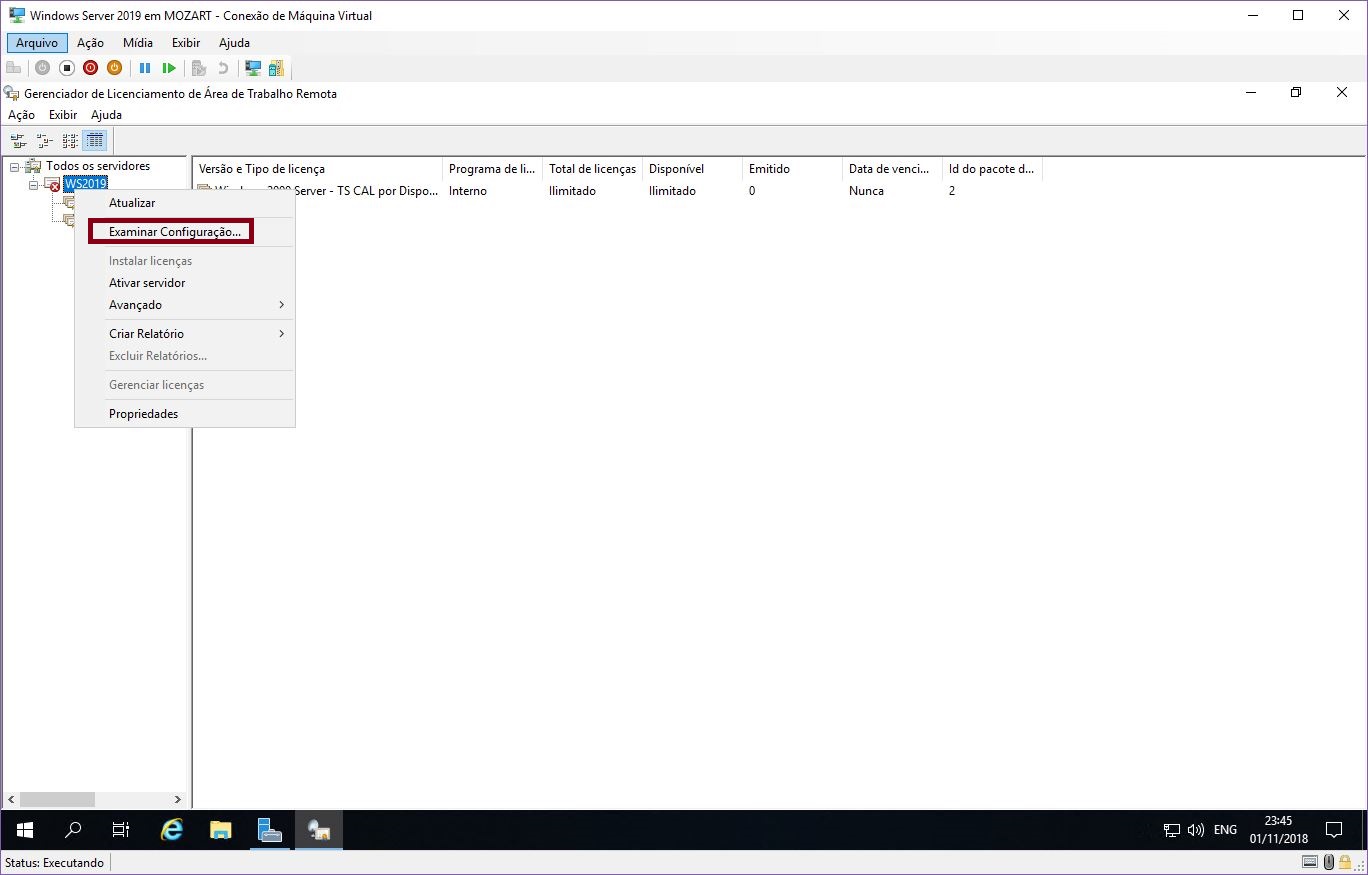This screenshot has width=1368, height=875.
Task: Select the Todos os servidores tree label
Action: click(x=98, y=166)
